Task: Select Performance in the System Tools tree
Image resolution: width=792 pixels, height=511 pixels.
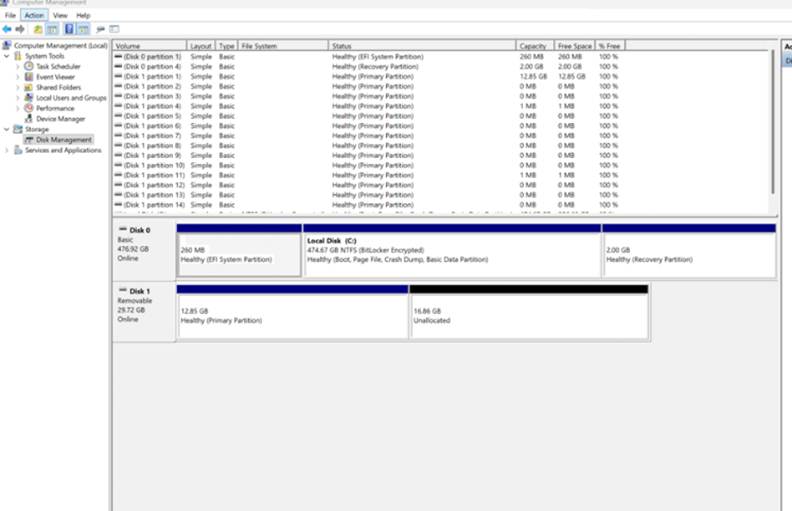Action: [55, 108]
